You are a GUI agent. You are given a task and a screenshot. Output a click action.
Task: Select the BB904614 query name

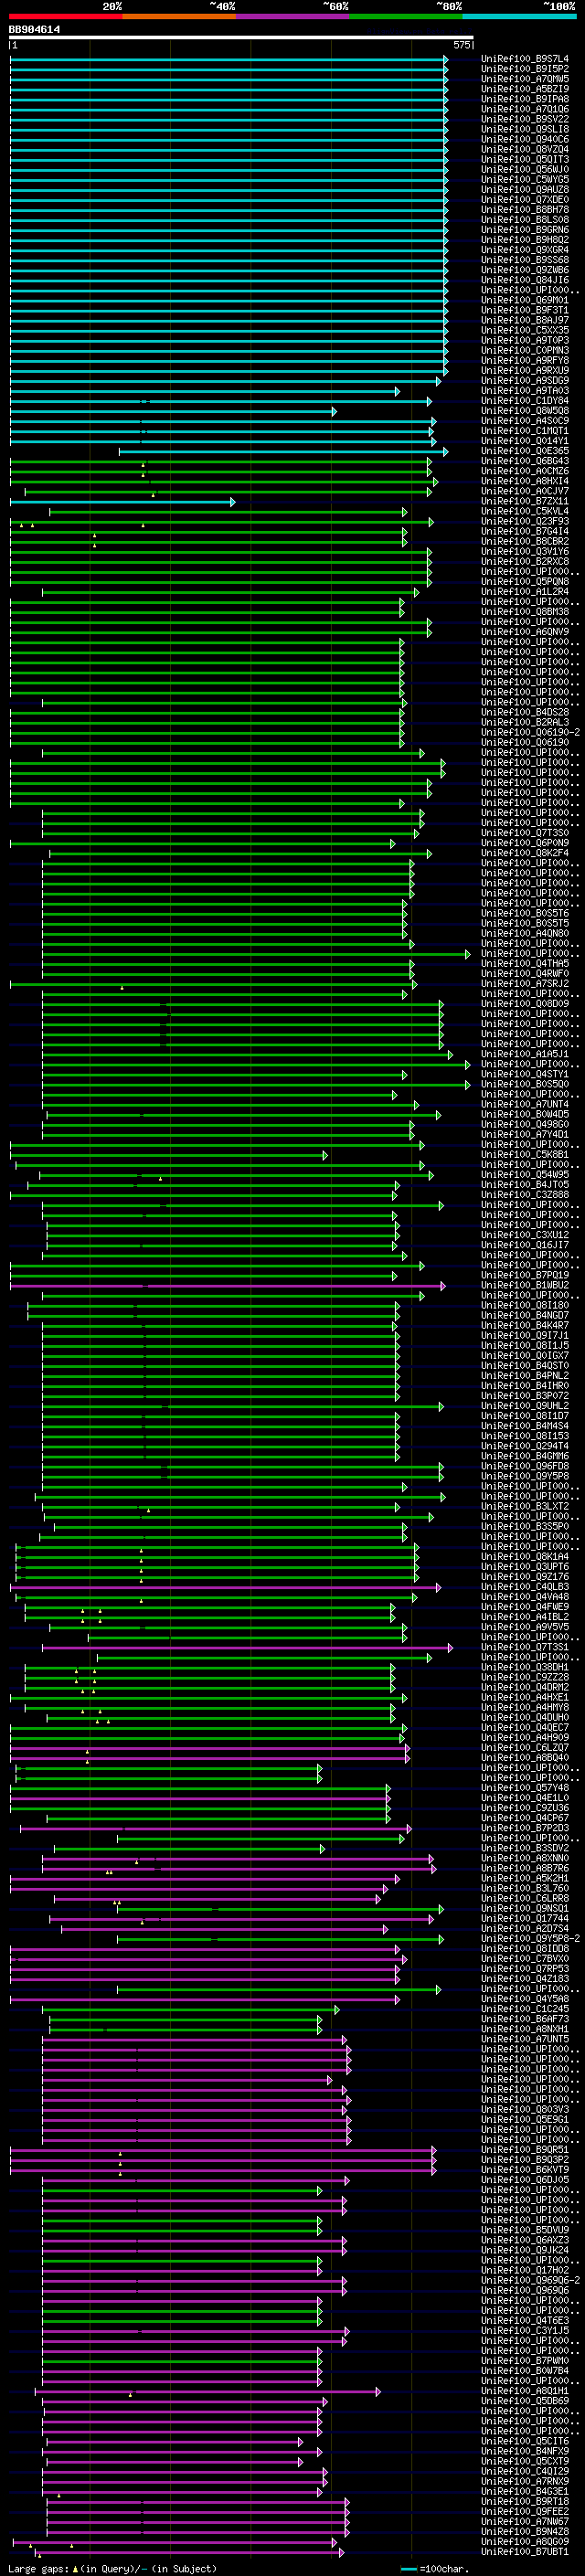click(x=34, y=30)
